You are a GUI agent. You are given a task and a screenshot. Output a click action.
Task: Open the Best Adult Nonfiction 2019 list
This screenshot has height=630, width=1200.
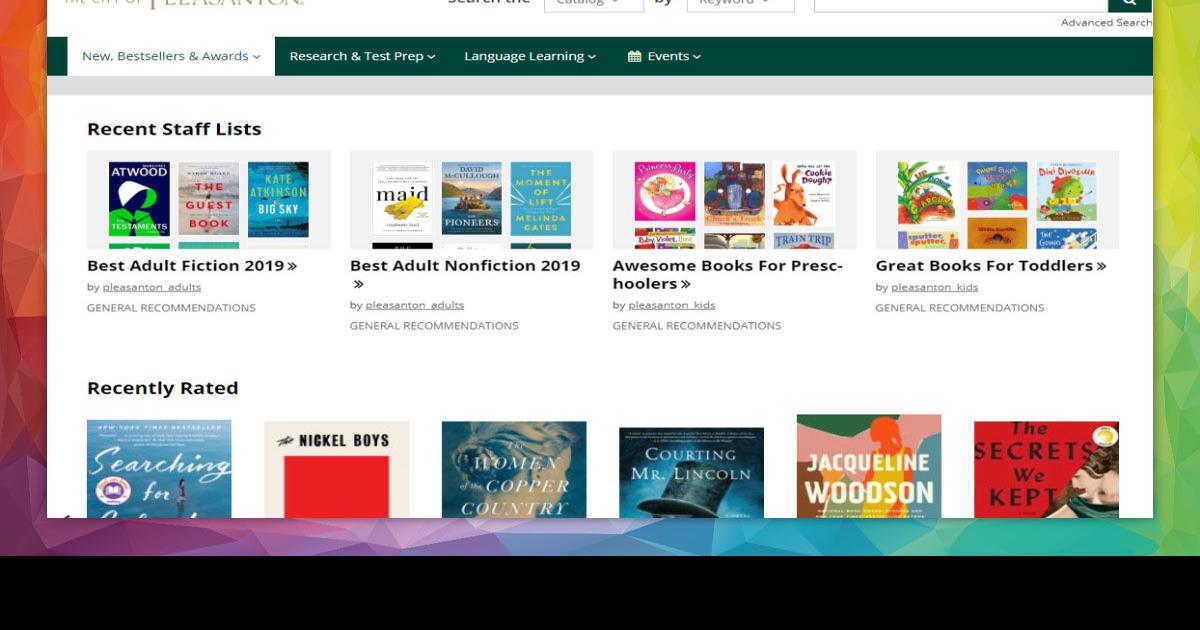tap(465, 274)
